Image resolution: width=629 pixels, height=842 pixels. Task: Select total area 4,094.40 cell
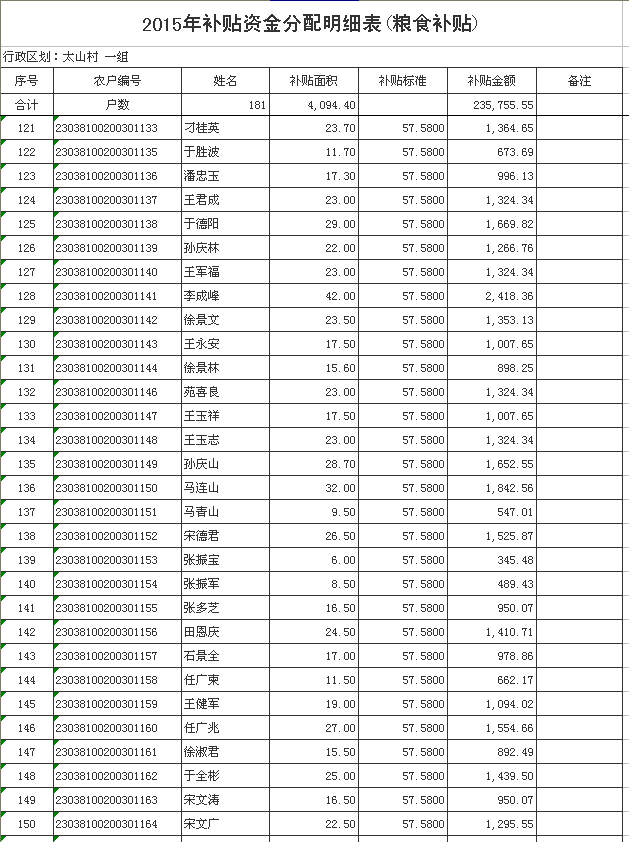[x=314, y=105]
